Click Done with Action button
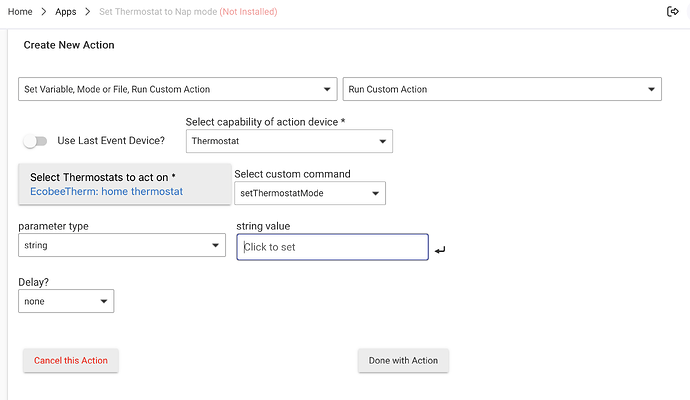Screen dimensions: 690x400 (x=403, y=360)
